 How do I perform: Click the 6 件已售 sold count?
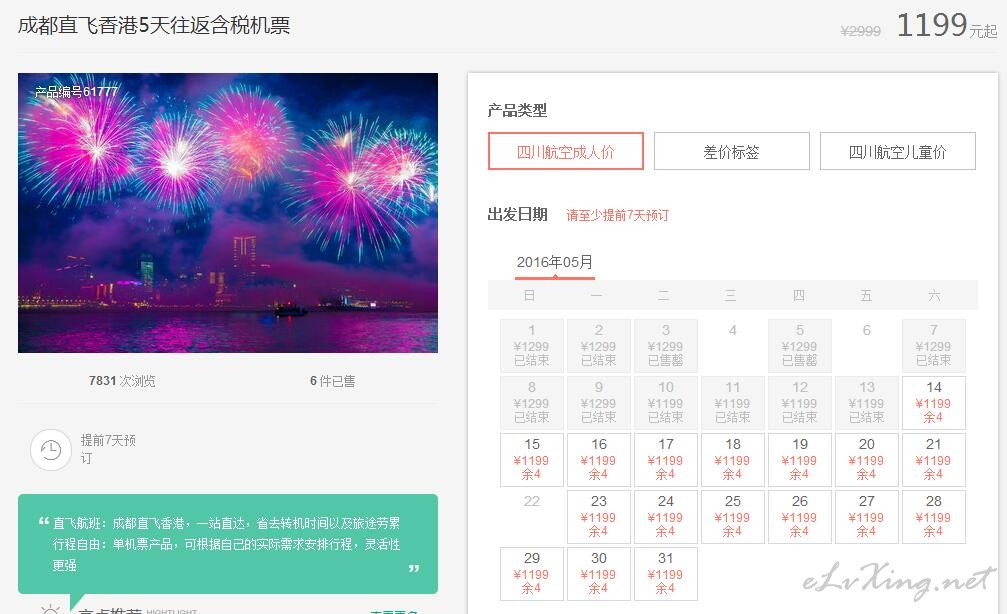pyautogui.click(x=333, y=381)
